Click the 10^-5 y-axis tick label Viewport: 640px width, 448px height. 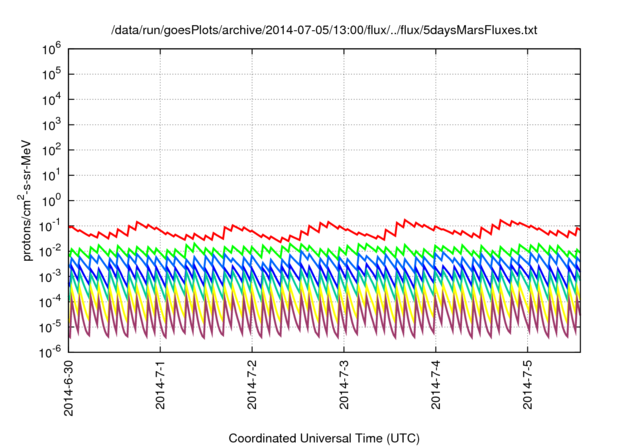coord(51,327)
